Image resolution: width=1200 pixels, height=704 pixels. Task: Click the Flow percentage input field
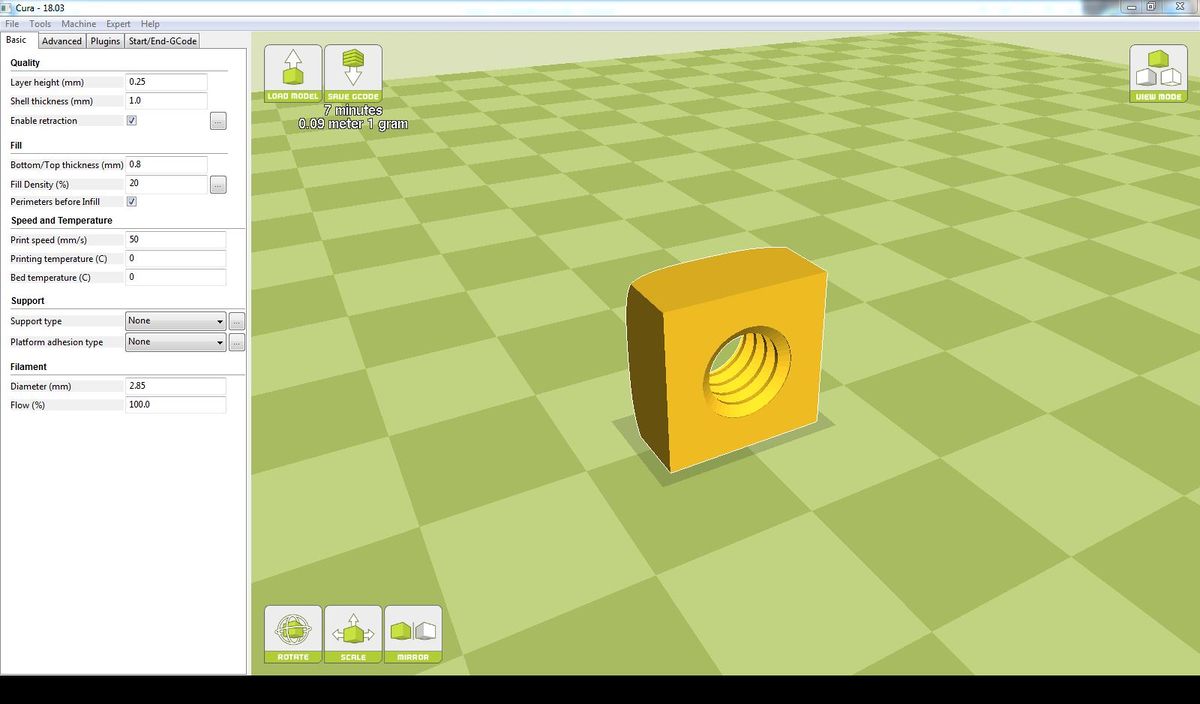point(175,405)
